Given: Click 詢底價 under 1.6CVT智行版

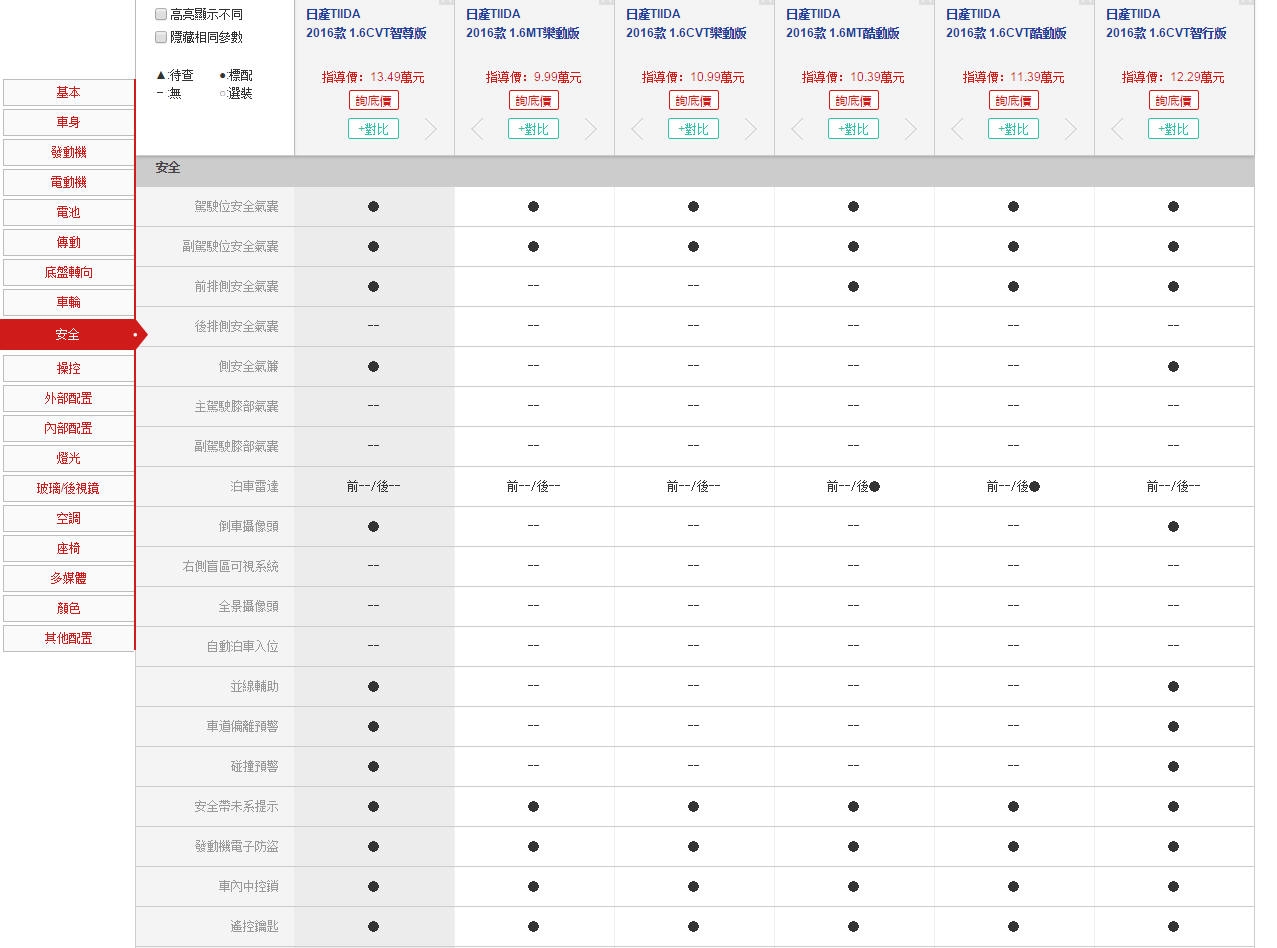Looking at the screenshot, I should tap(1173, 100).
